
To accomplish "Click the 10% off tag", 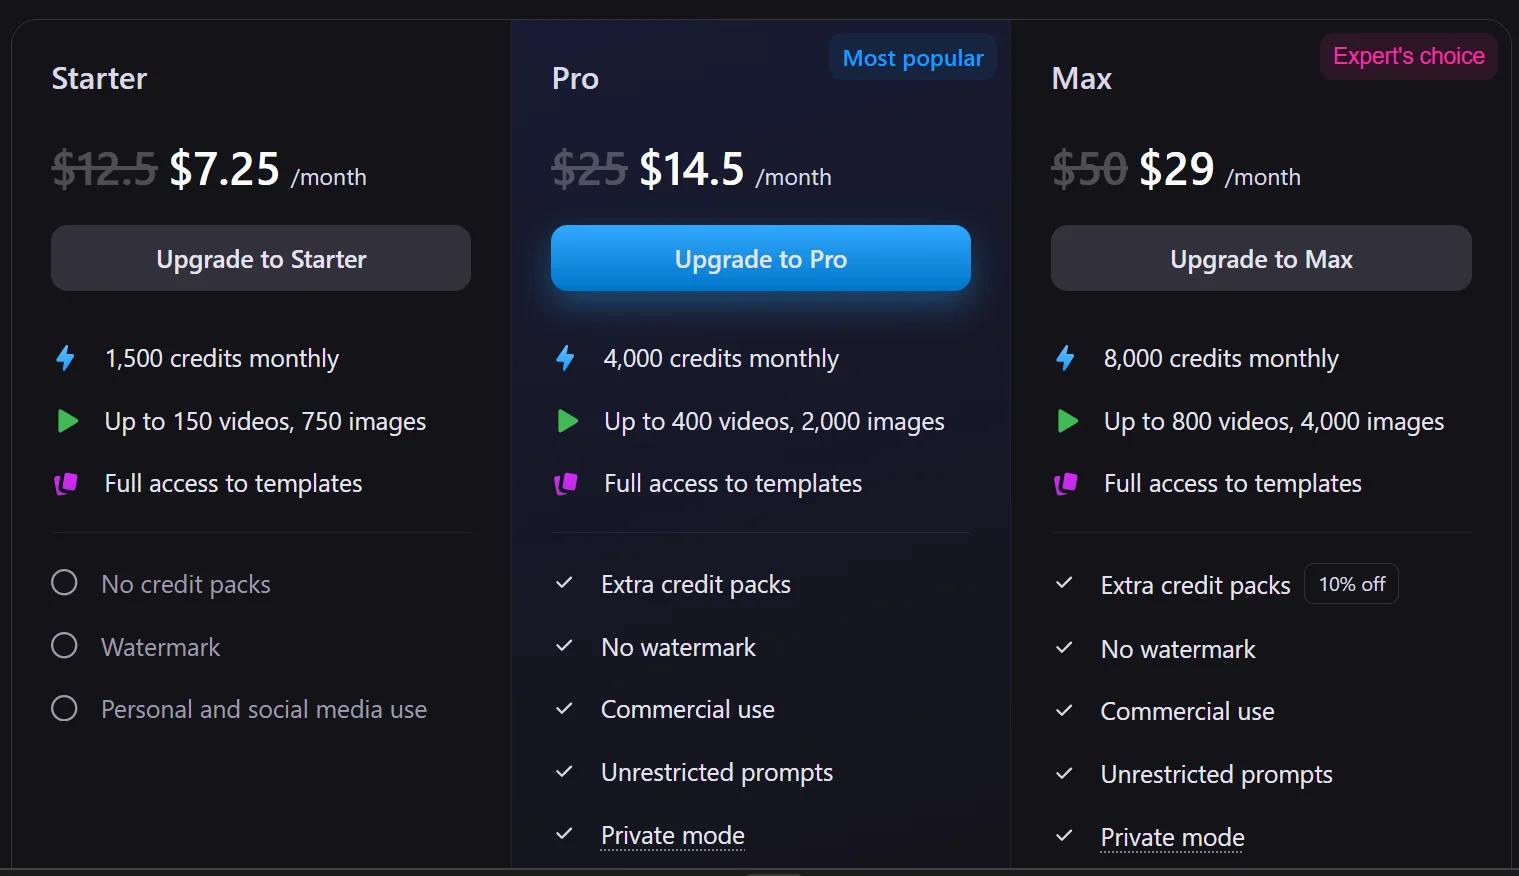I will pos(1351,584).
